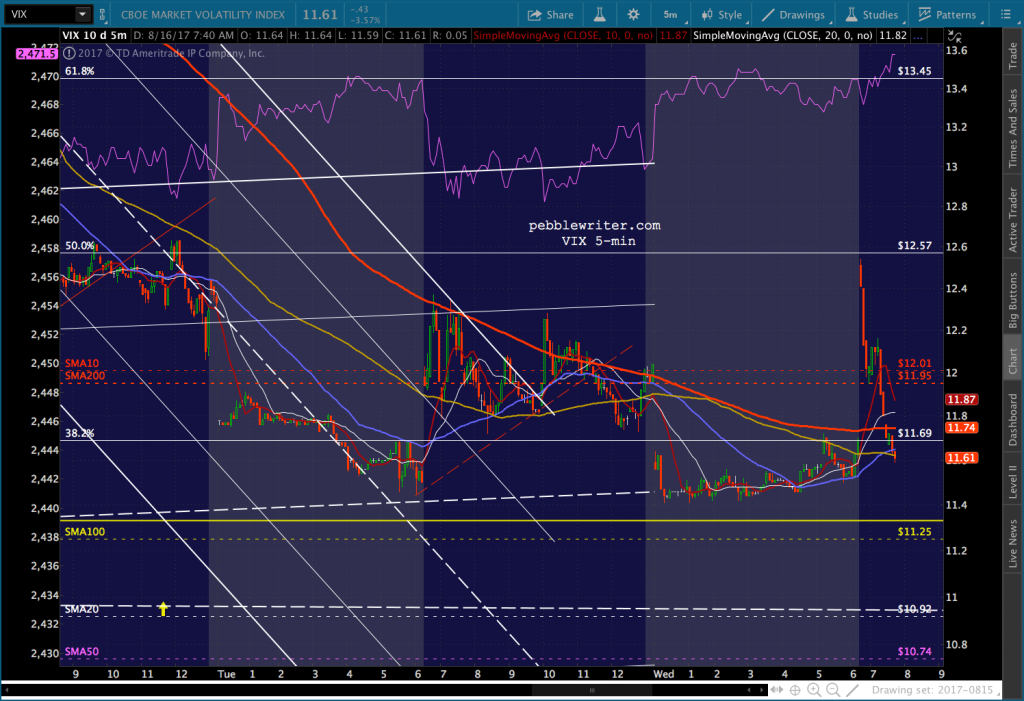Click the 2,471.5 magenta price bubble

coord(37,54)
